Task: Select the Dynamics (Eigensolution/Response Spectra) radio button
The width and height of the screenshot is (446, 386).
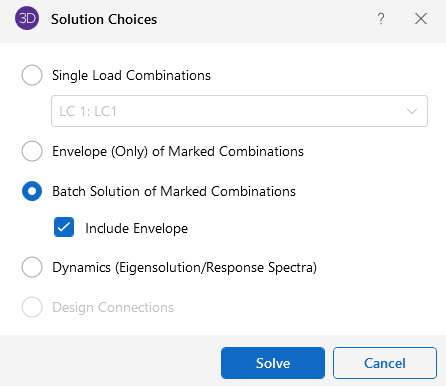Action: click(32, 267)
